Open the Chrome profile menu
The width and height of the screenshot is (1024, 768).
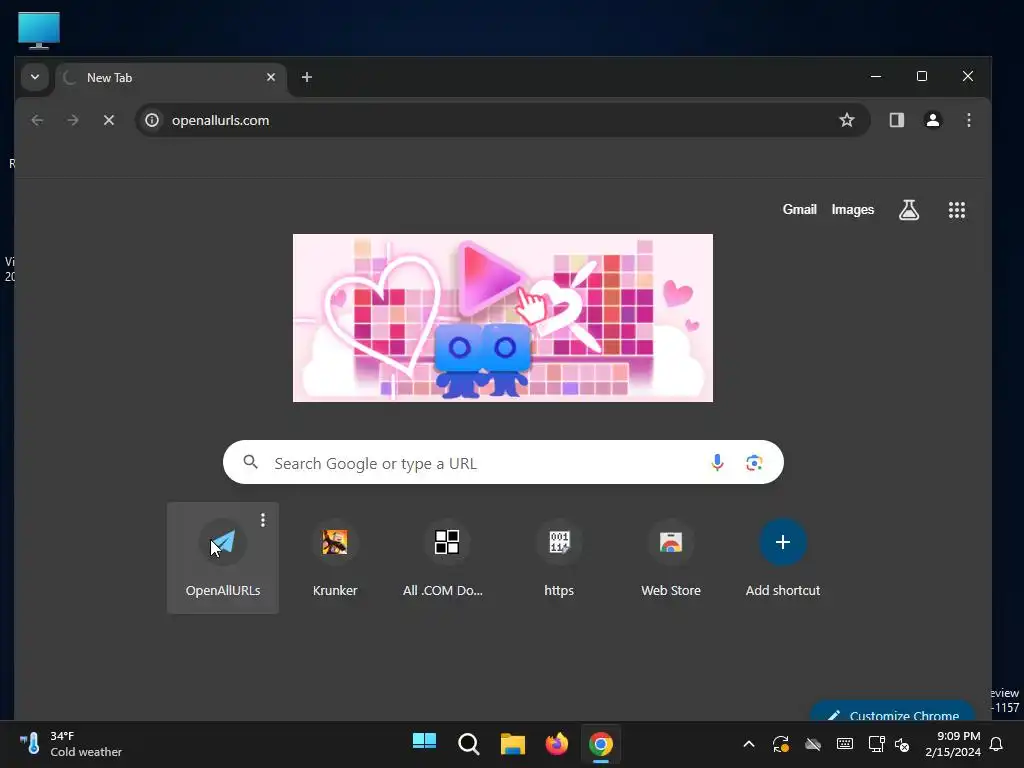[933, 120]
